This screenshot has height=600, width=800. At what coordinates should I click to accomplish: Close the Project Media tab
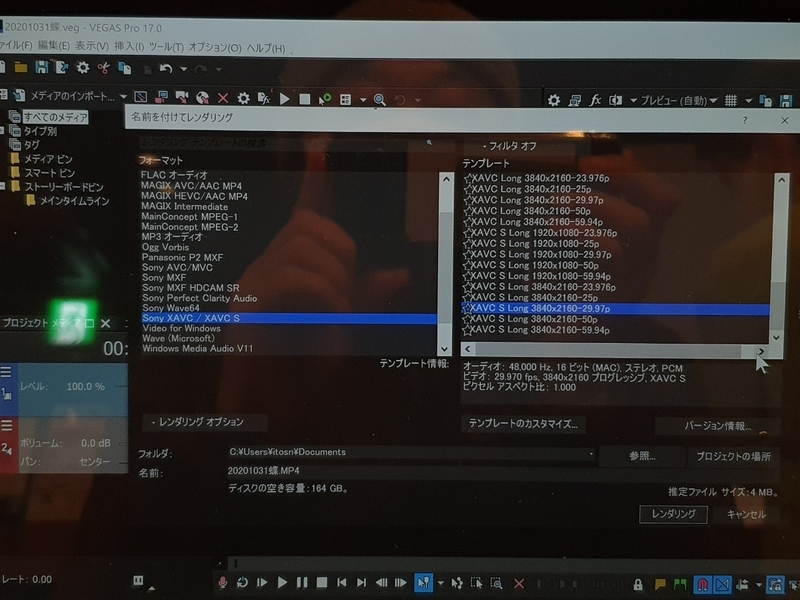tap(106, 323)
